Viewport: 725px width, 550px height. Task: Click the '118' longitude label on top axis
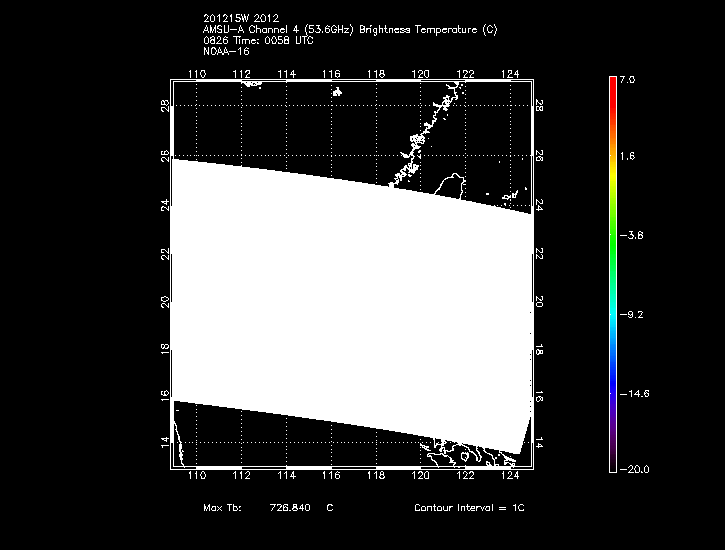click(376, 74)
